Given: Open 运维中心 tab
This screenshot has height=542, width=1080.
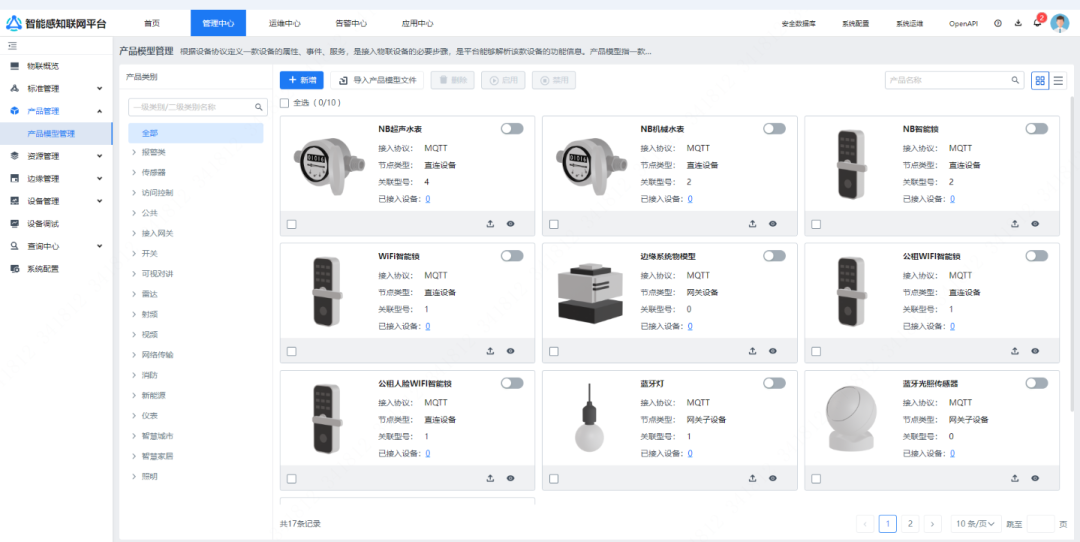Looking at the screenshot, I should [284, 23].
